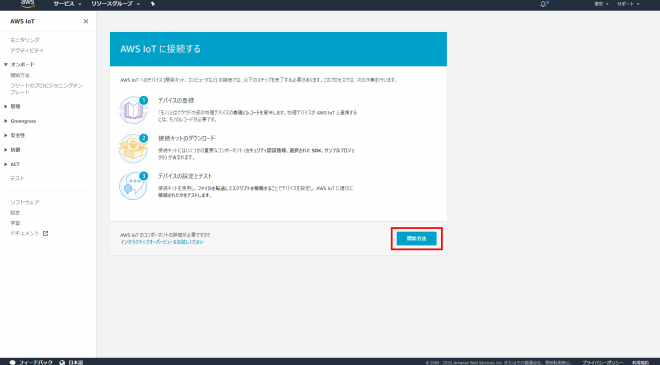Expand the ACT sidebar section

[12, 164]
